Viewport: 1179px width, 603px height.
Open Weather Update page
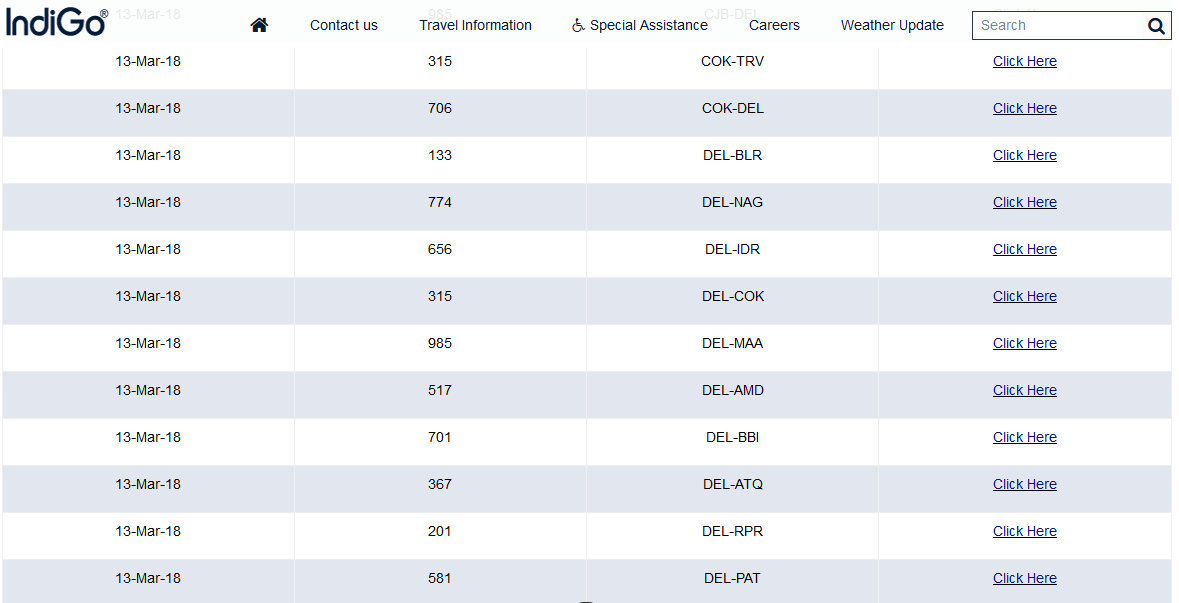click(x=892, y=25)
